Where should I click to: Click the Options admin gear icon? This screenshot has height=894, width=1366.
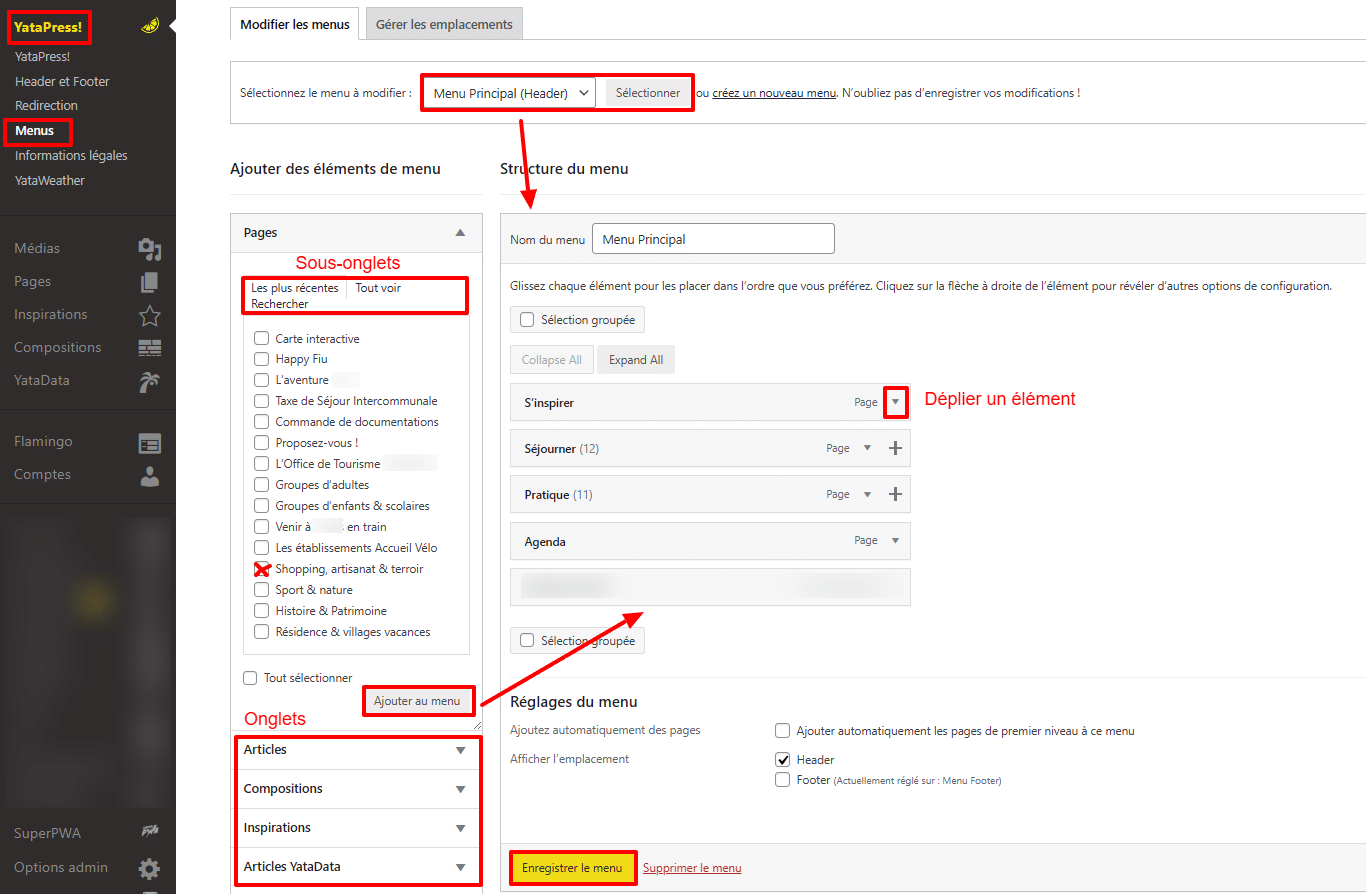[149, 868]
